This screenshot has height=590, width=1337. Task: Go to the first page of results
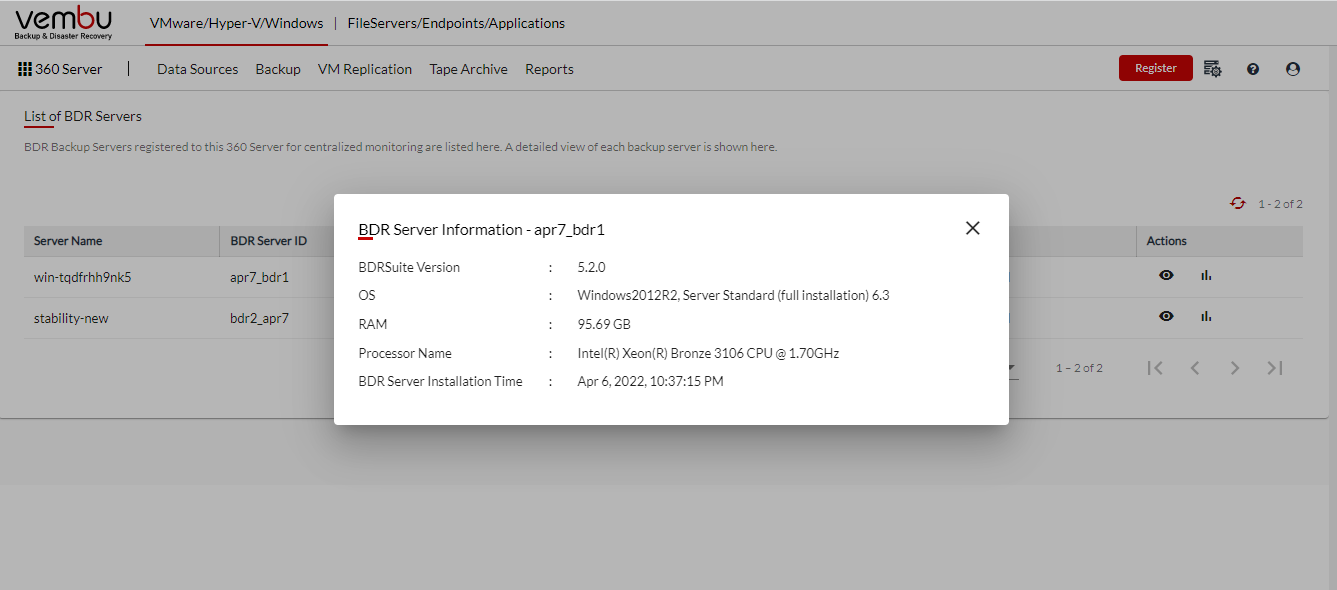tap(1155, 368)
